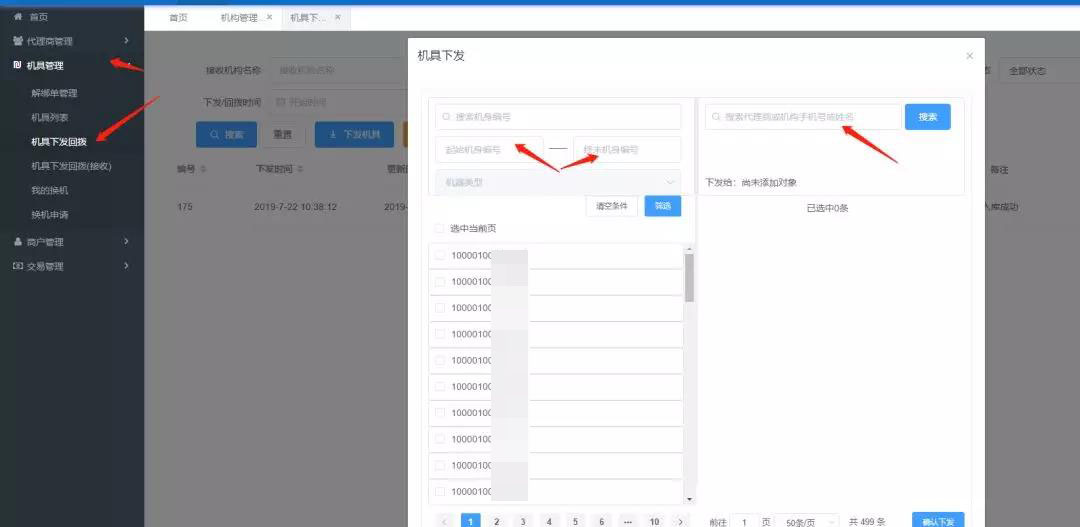This screenshot has width=1080, height=527.
Task: Focus the 起始机身编号 input field
Action: click(x=489, y=149)
